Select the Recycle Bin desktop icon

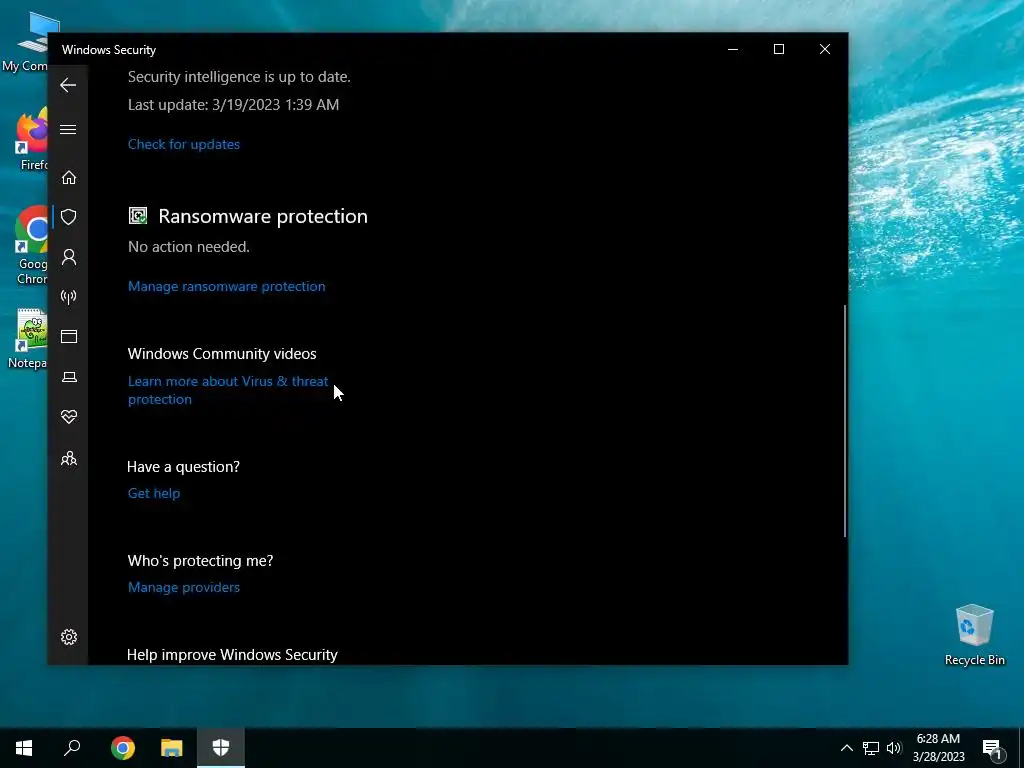pyautogui.click(x=974, y=635)
